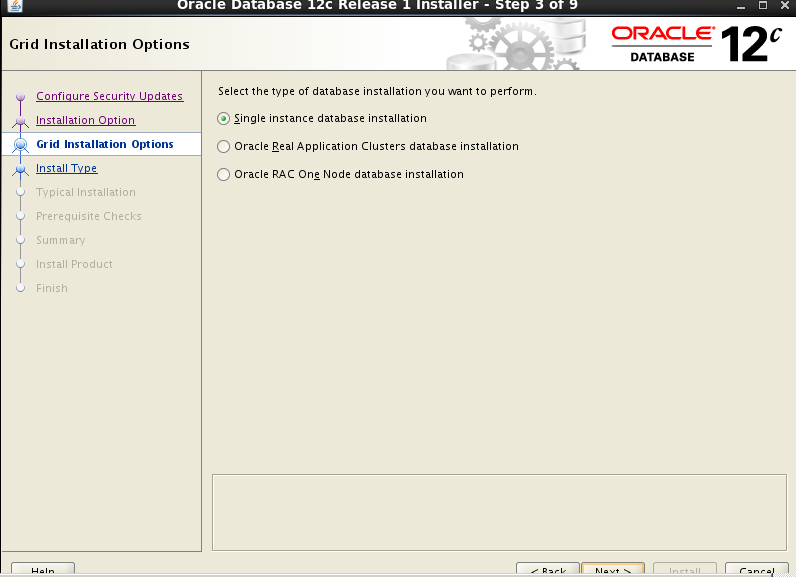Select the Grid Installation Options step
This screenshot has width=796, height=577.
[105, 144]
